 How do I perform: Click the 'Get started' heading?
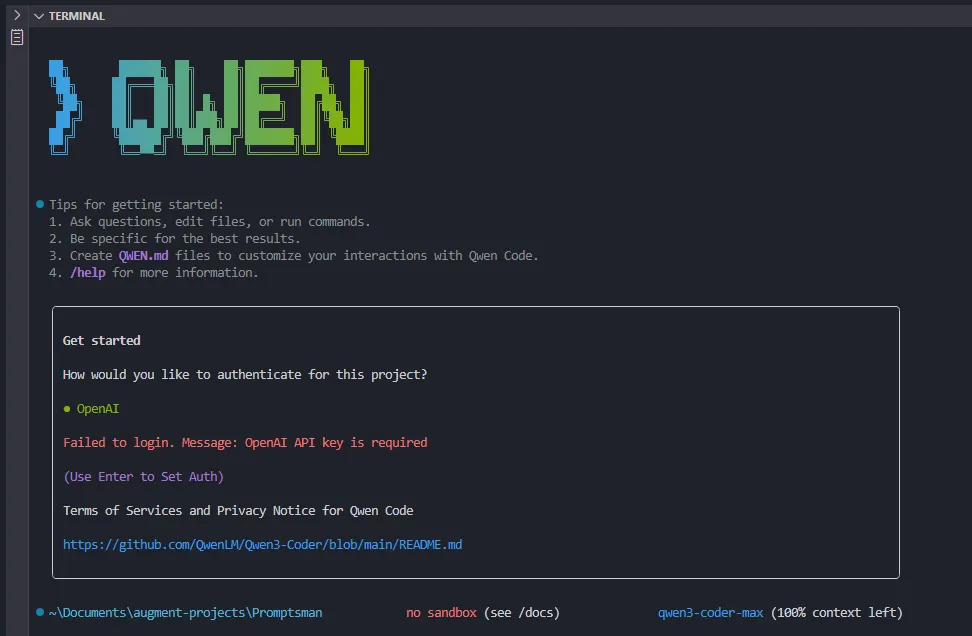tap(102, 340)
